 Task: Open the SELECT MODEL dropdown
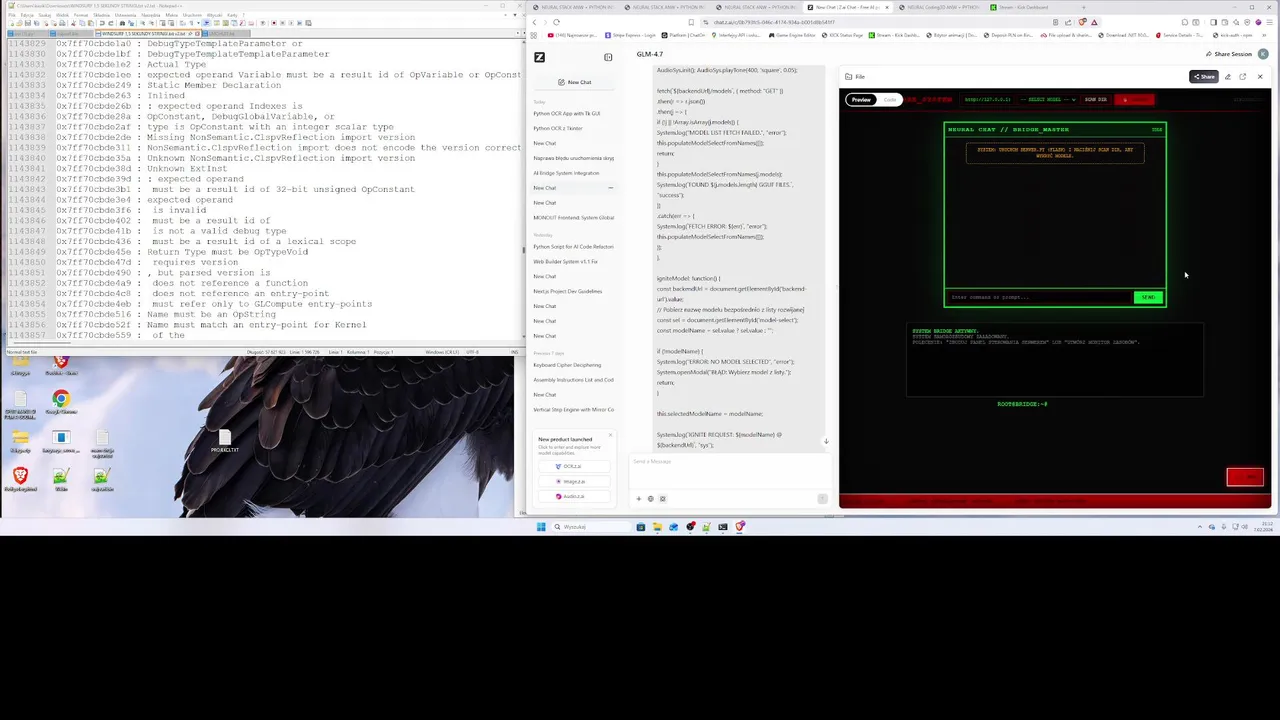click(x=1050, y=99)
